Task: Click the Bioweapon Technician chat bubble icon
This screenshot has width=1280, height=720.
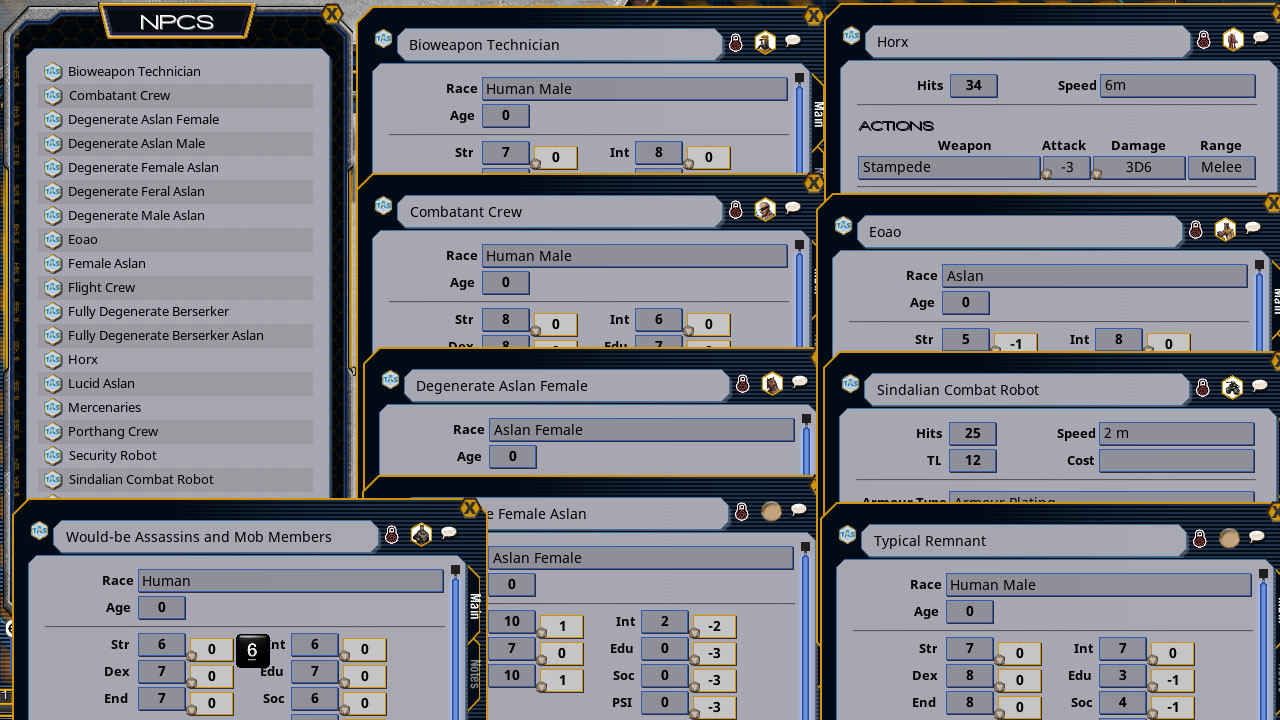Action: 792,41
